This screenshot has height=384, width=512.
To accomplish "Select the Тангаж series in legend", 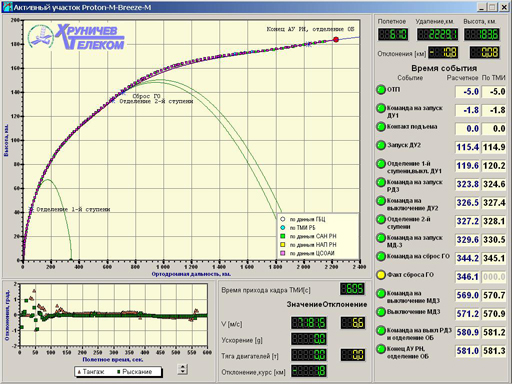I will click(x=91, y=371).
